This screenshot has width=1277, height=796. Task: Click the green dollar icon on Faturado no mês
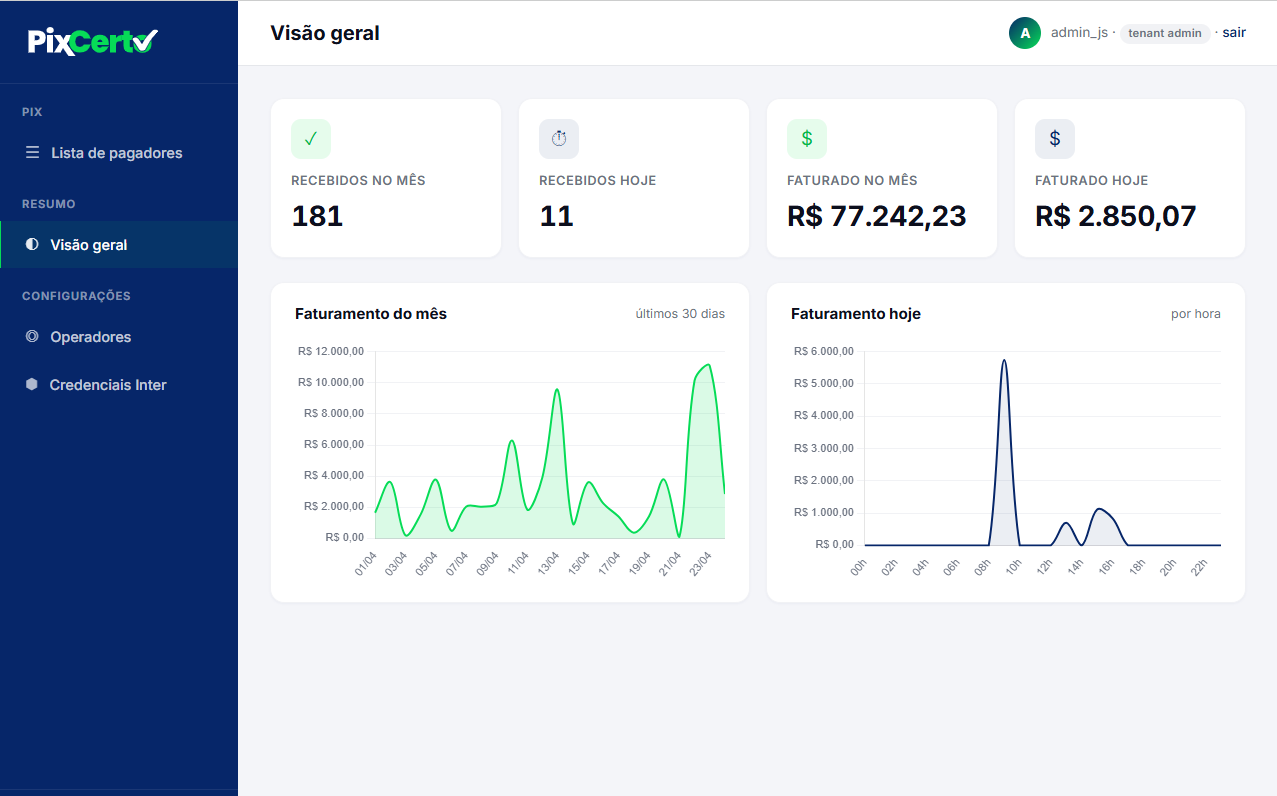tap(807, 139)
